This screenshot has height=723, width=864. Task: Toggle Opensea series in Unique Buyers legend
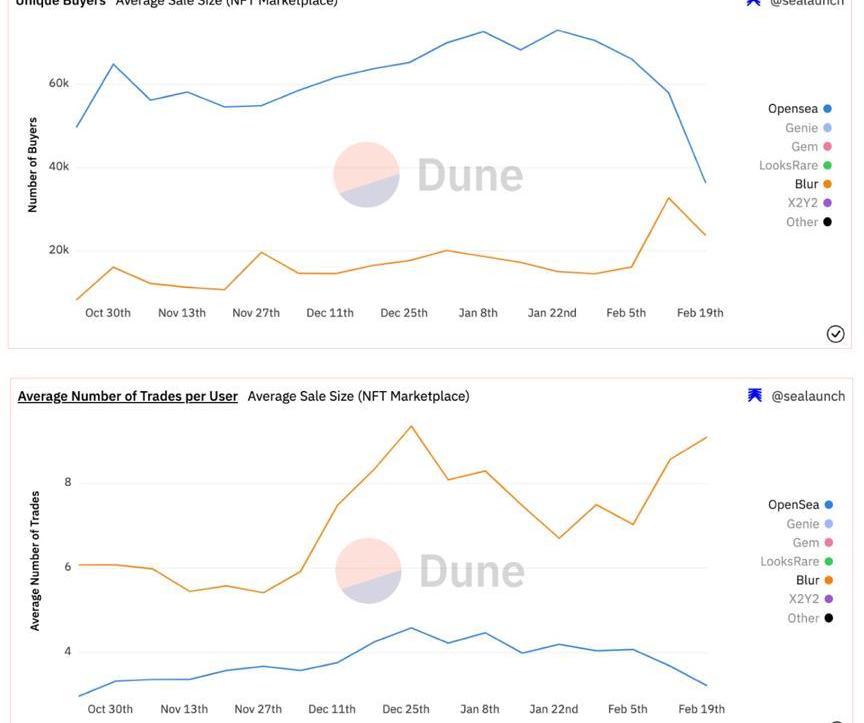(793, 109)
